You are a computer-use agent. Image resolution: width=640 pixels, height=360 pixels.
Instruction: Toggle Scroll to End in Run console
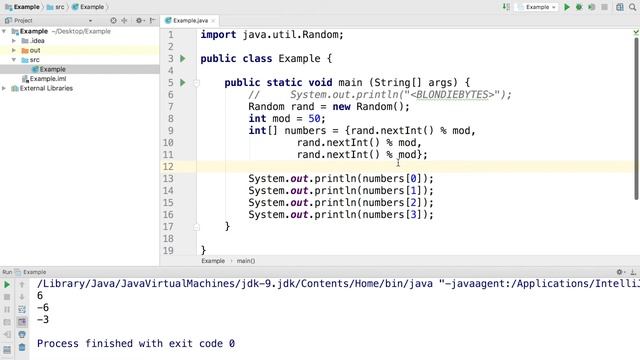click(22, 322)
